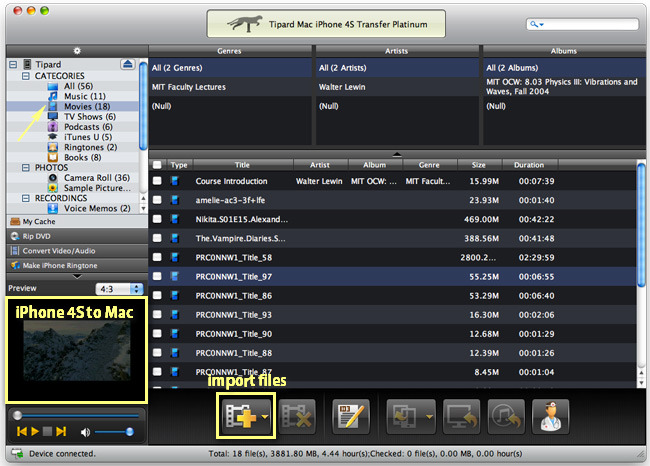Click the eject device icon beside Tipard
650x466 pixels.
click(128, 64)
